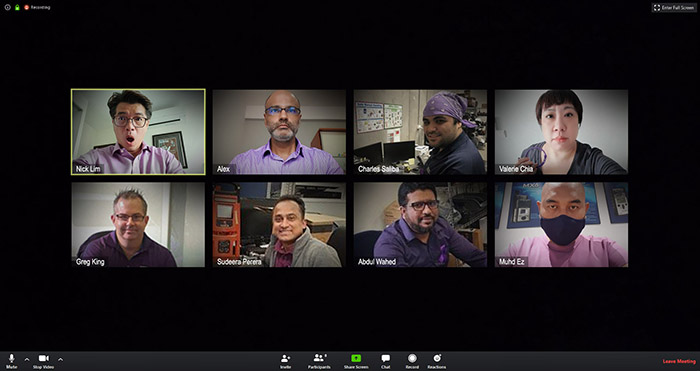Click the green encryption lock icon
This screenshot has width=700, height=371.
pyautogui.click(x=17, y=8)
